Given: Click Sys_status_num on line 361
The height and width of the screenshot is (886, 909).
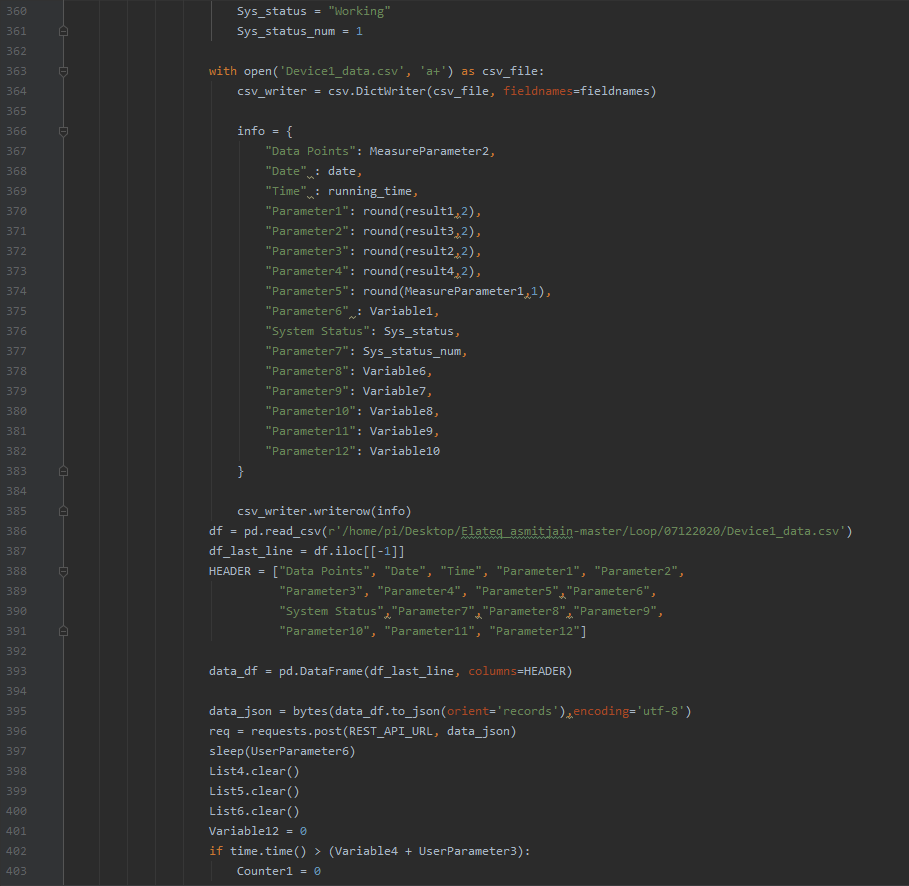Looking at the screenshot, I should click(286, 31).
